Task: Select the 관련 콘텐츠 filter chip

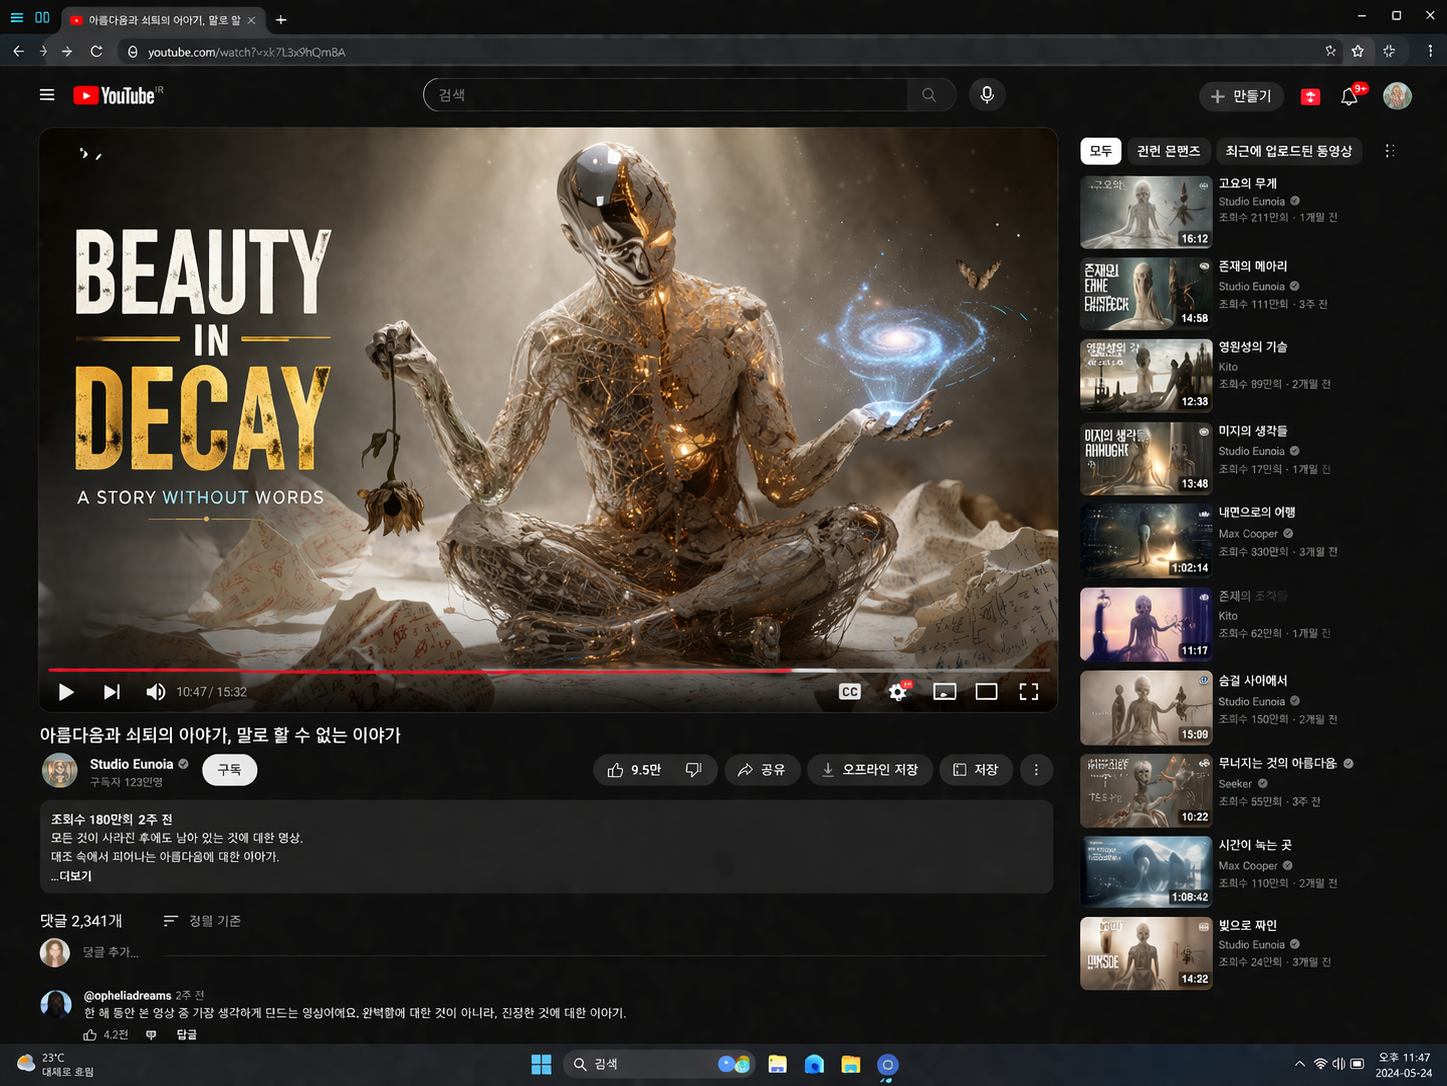Action: point(1169,151)
